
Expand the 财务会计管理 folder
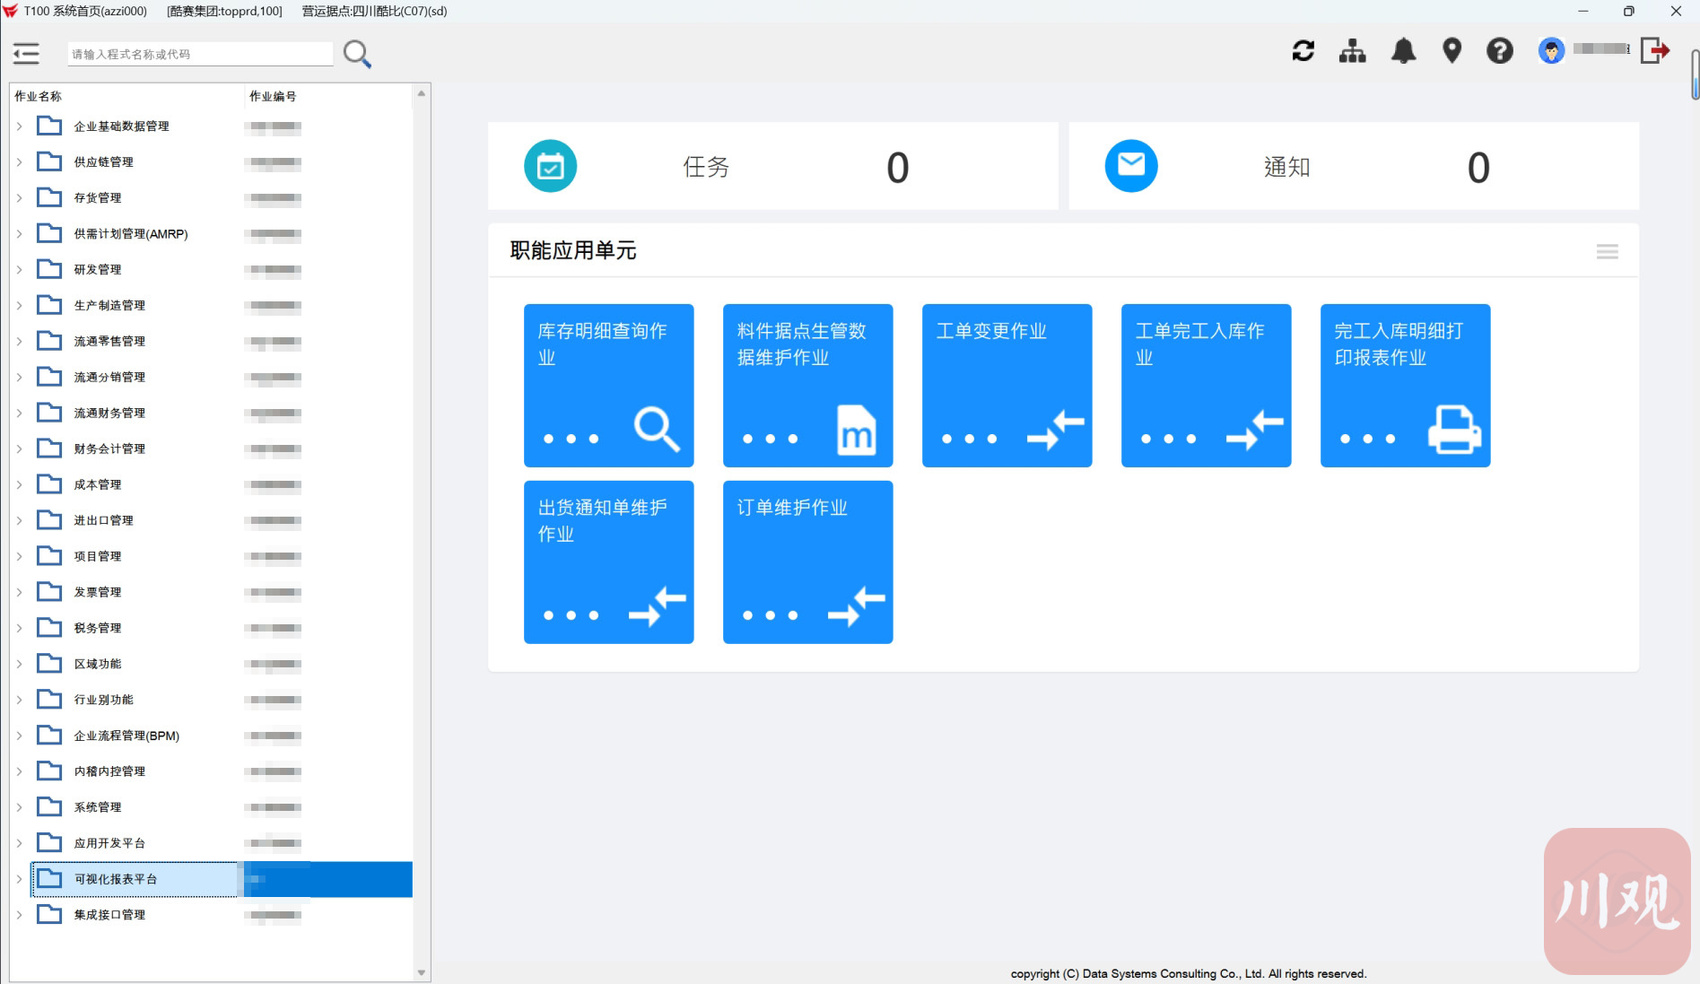[x=19, y=449]
